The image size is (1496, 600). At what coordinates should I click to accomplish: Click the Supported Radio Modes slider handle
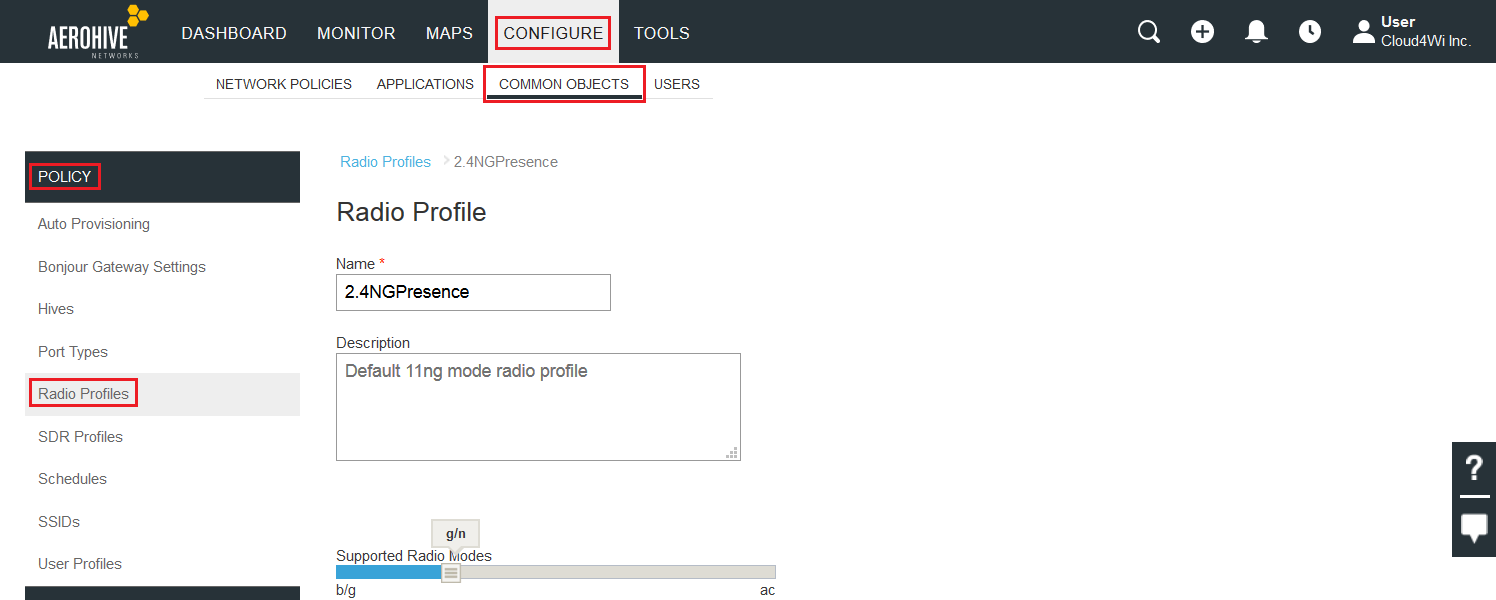[x=451, y=572]
